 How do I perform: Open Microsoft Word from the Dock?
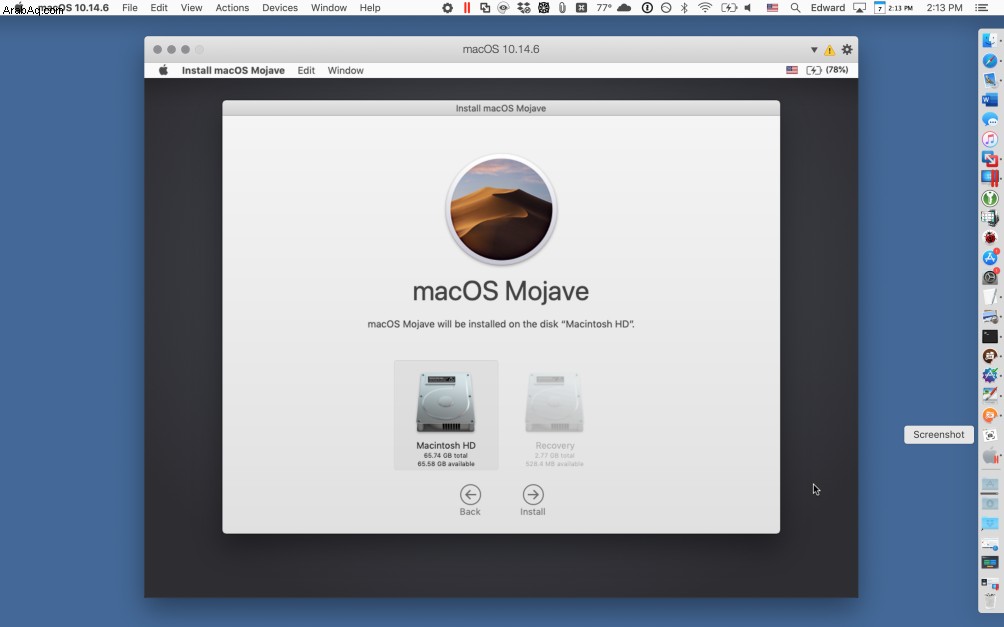(x=990, y=100)
